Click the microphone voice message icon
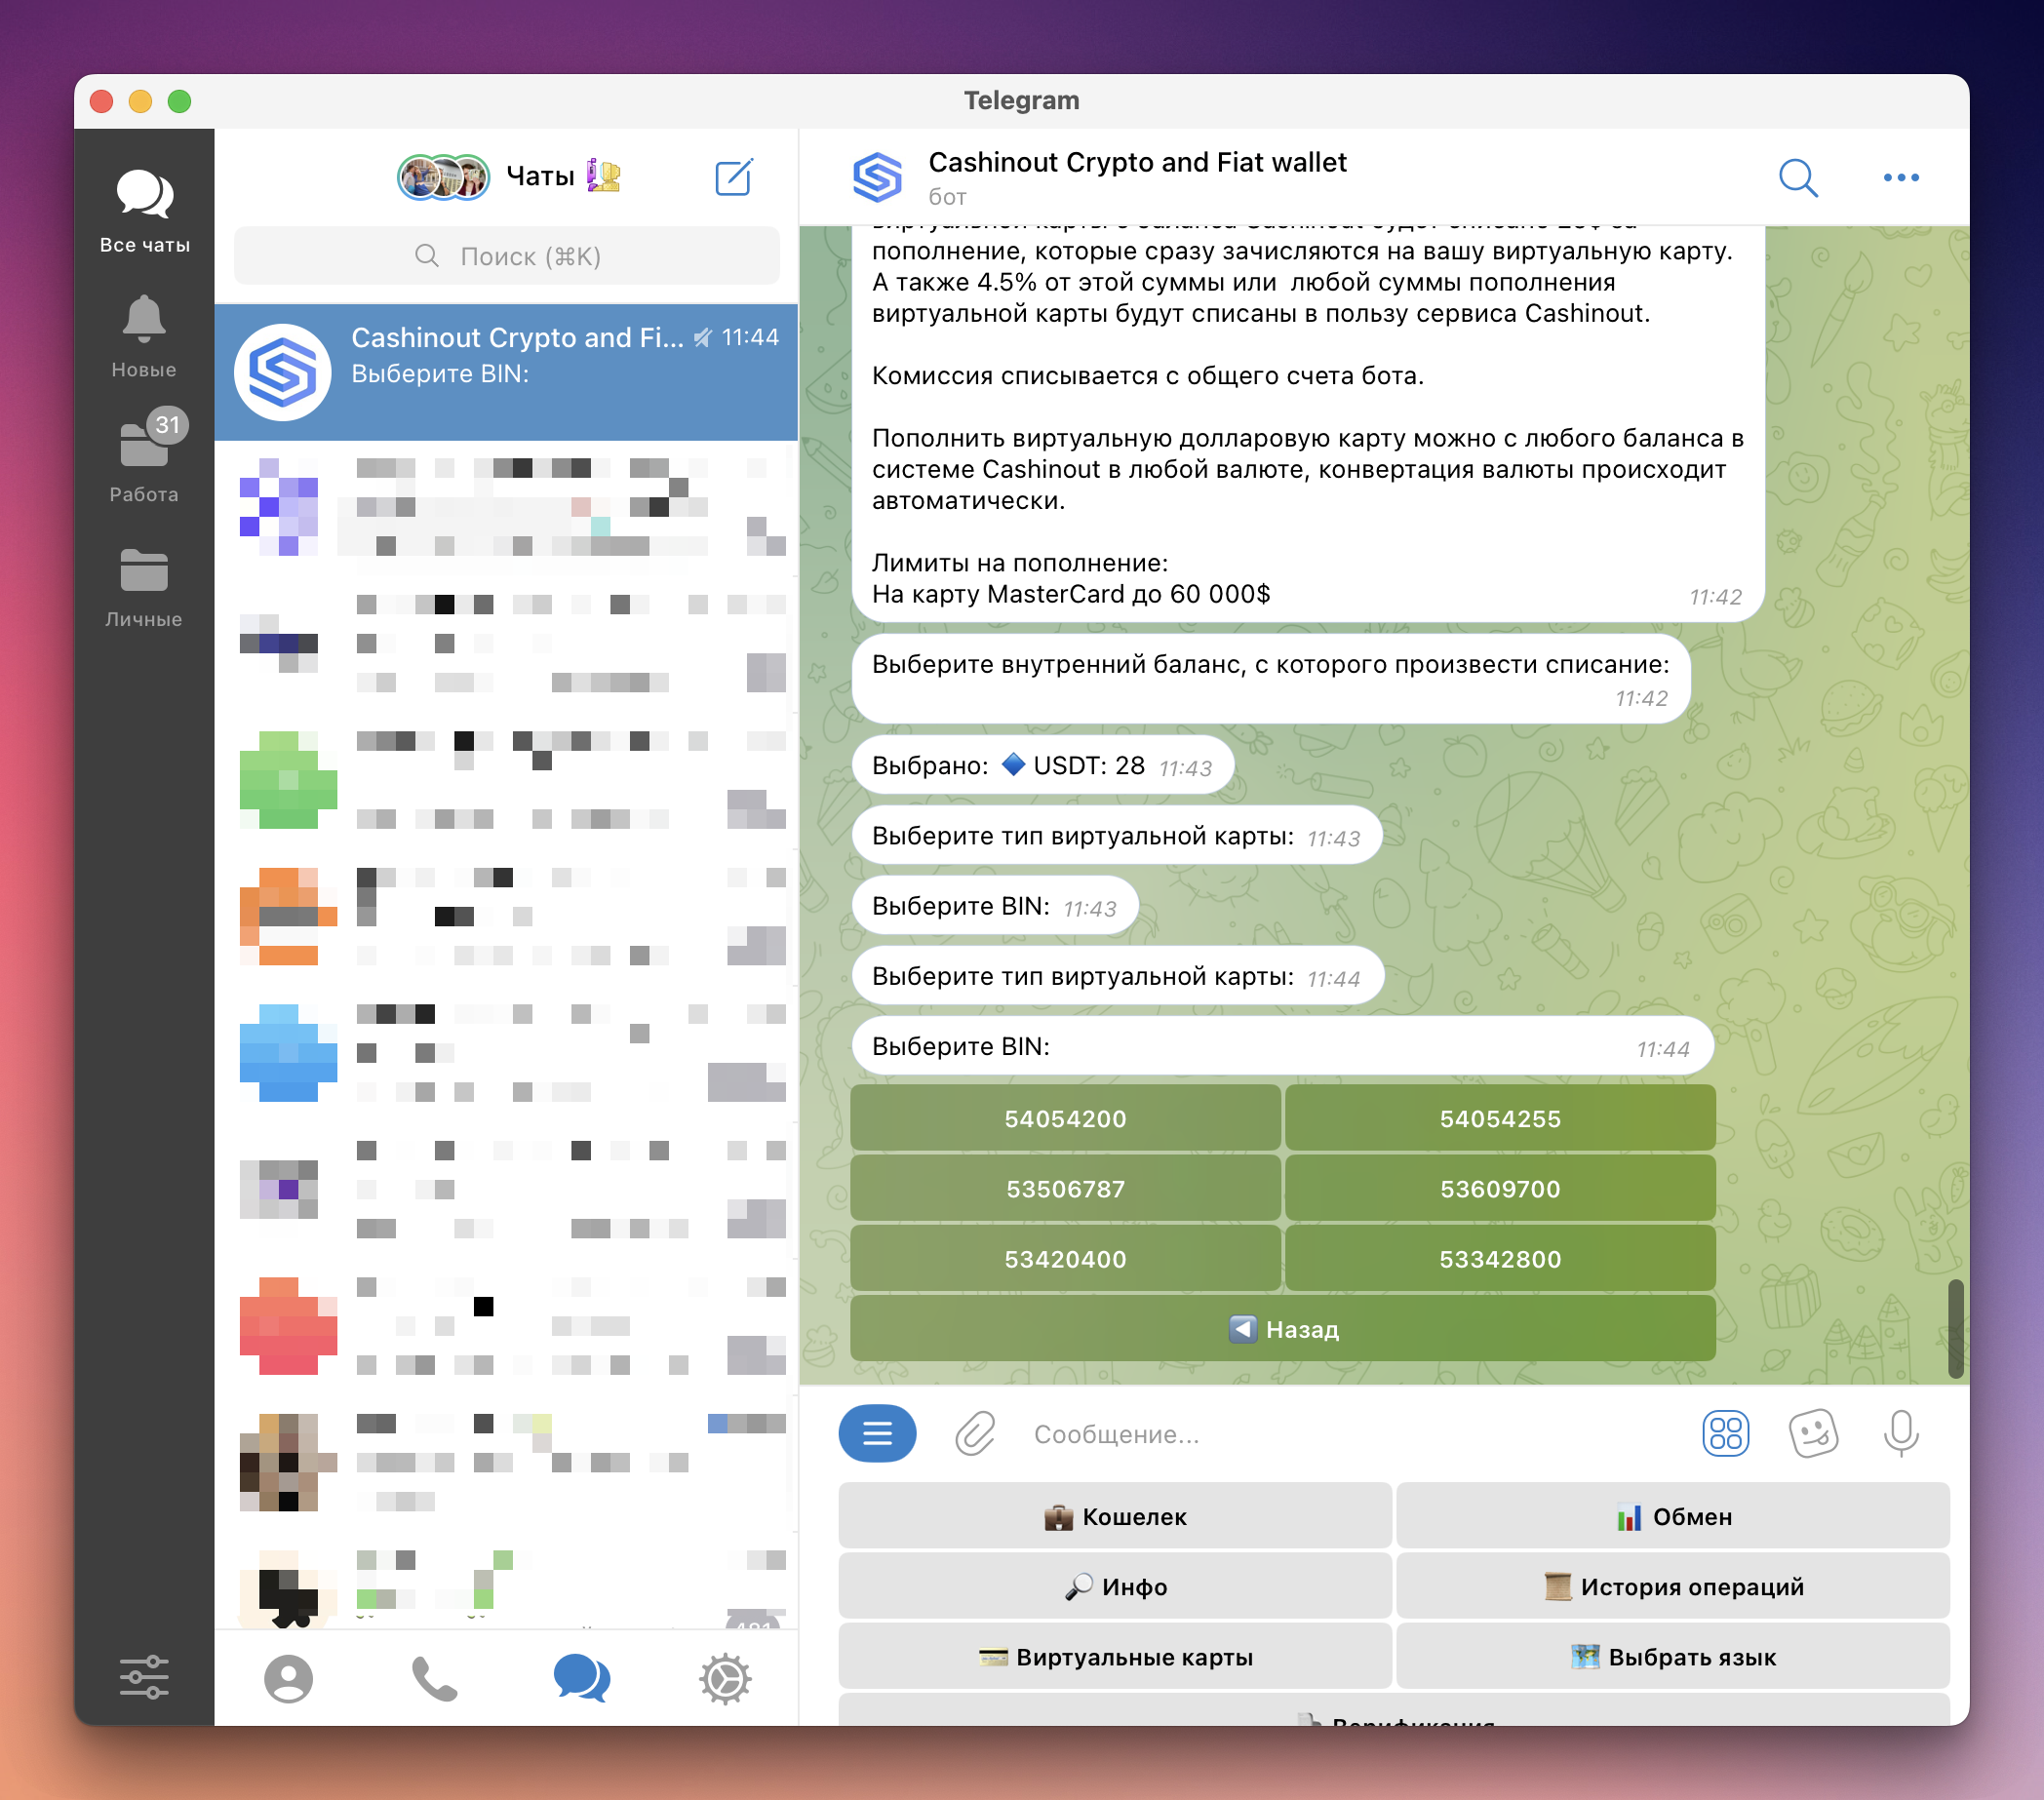 pos(1900,1433)
